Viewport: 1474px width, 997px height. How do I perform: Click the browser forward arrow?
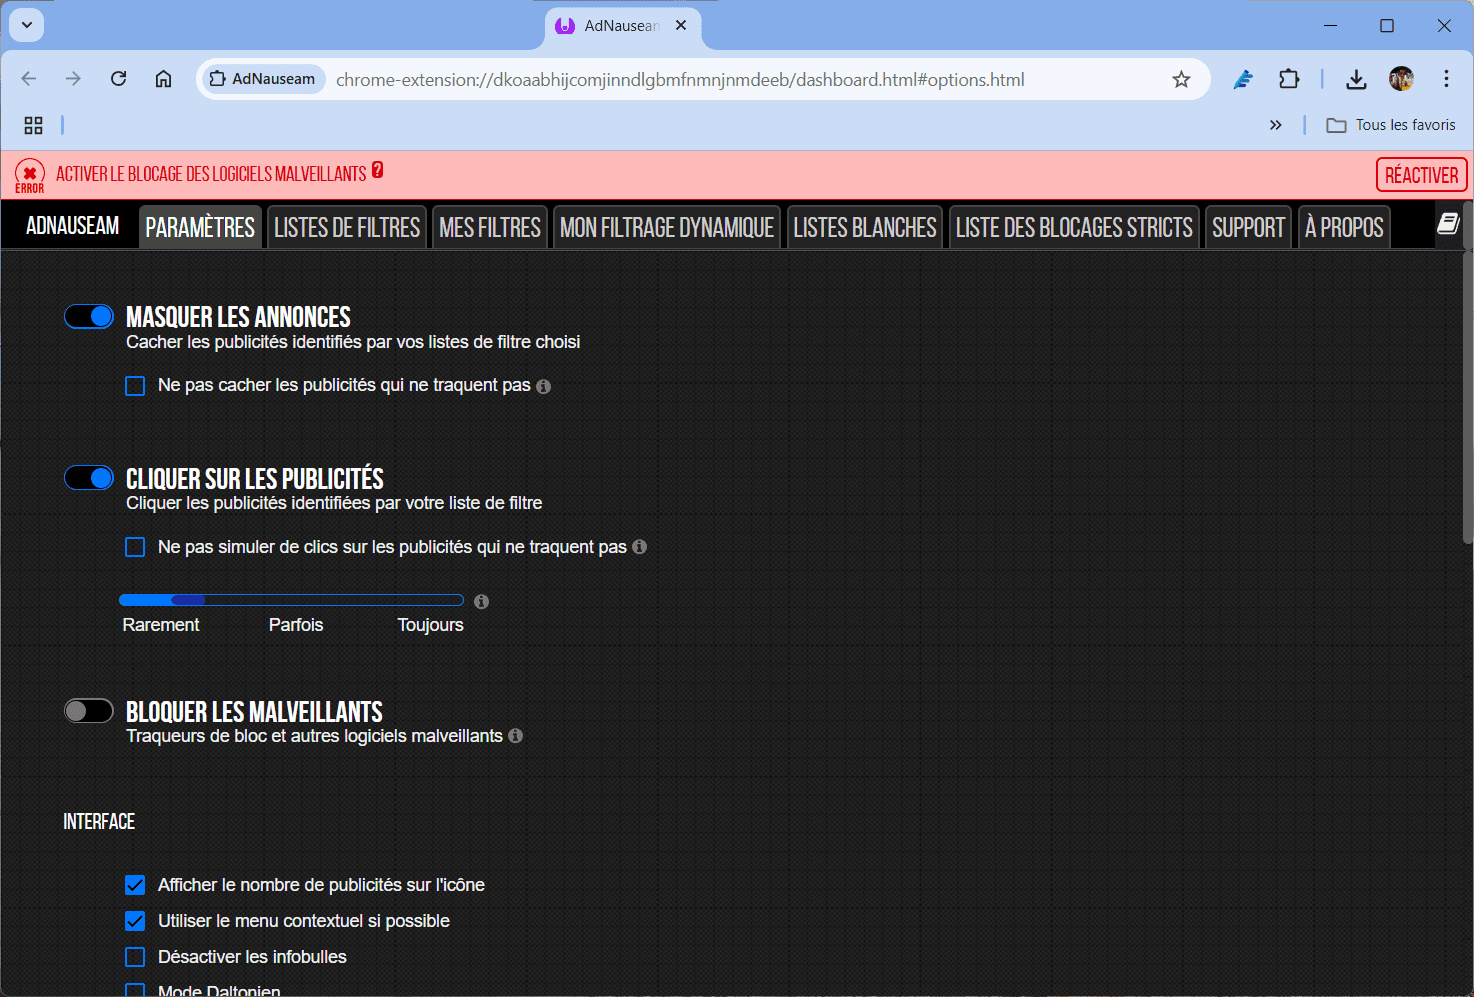[x=73, y=79]
